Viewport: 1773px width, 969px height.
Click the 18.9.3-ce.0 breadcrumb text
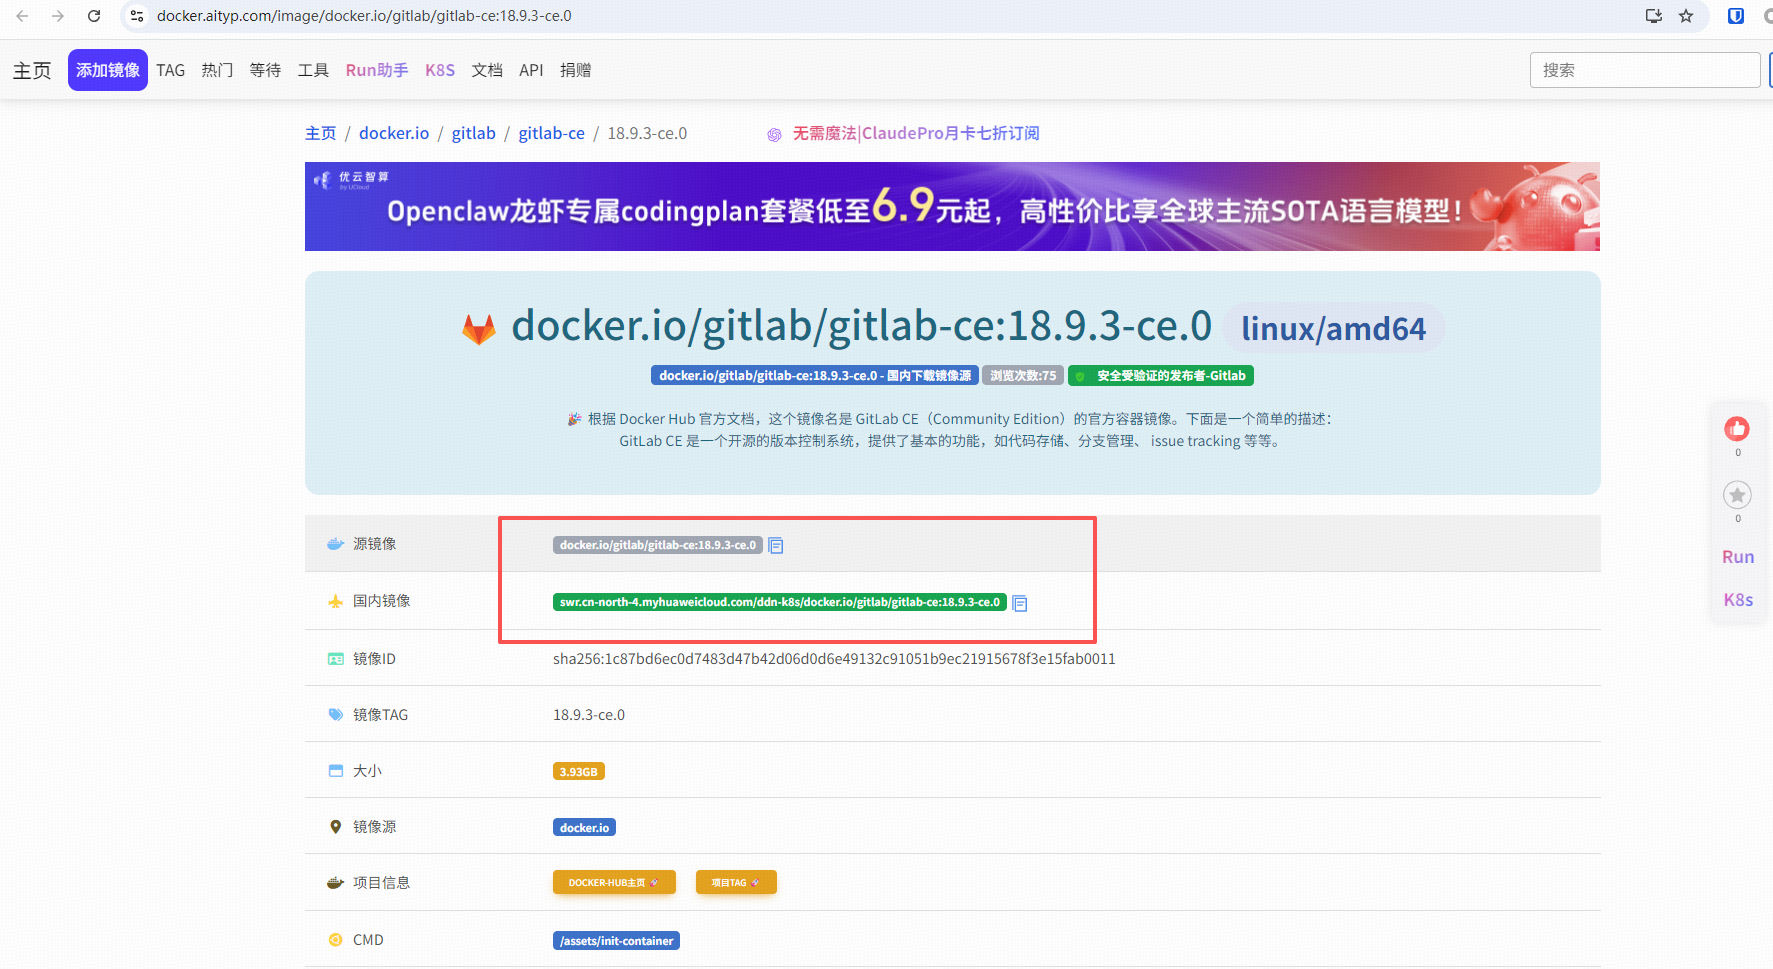[647, 133]
